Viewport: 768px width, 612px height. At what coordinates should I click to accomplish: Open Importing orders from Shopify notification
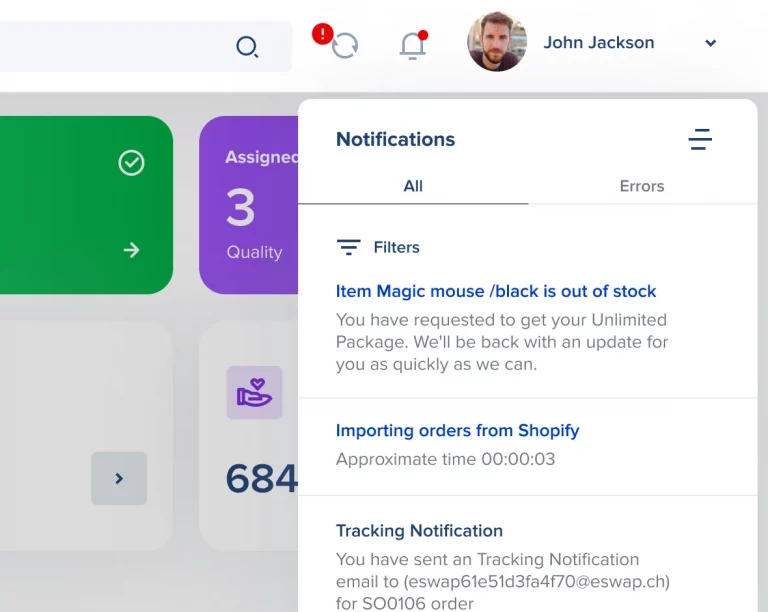tap(457, 430)
